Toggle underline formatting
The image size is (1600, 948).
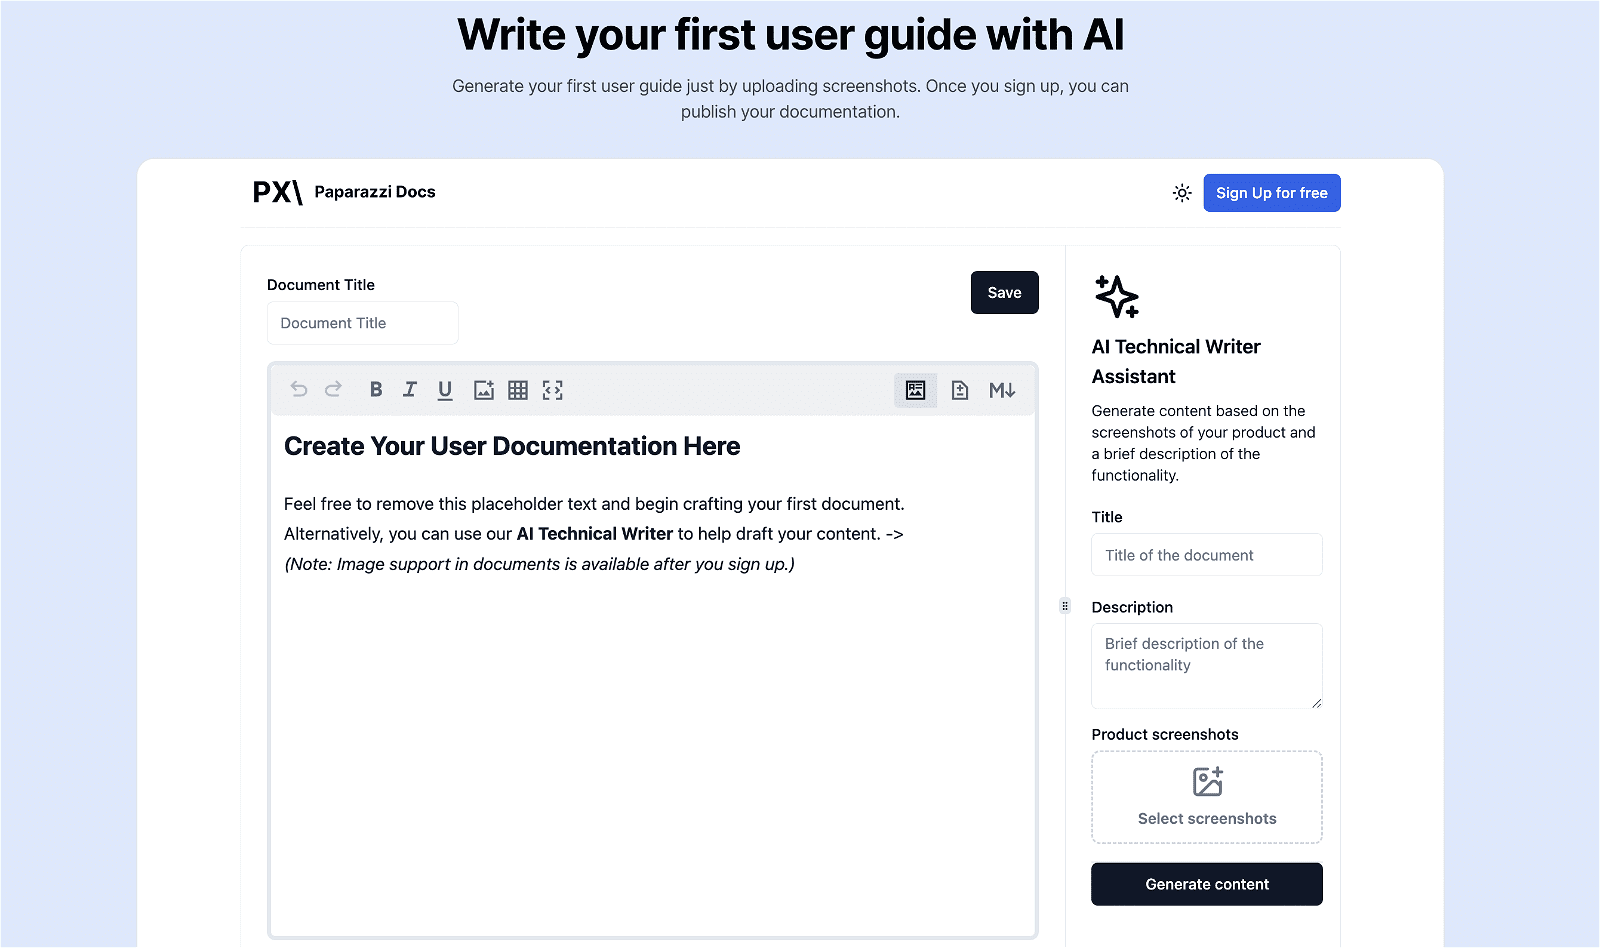pyautogui.click(x=445, y=390)
